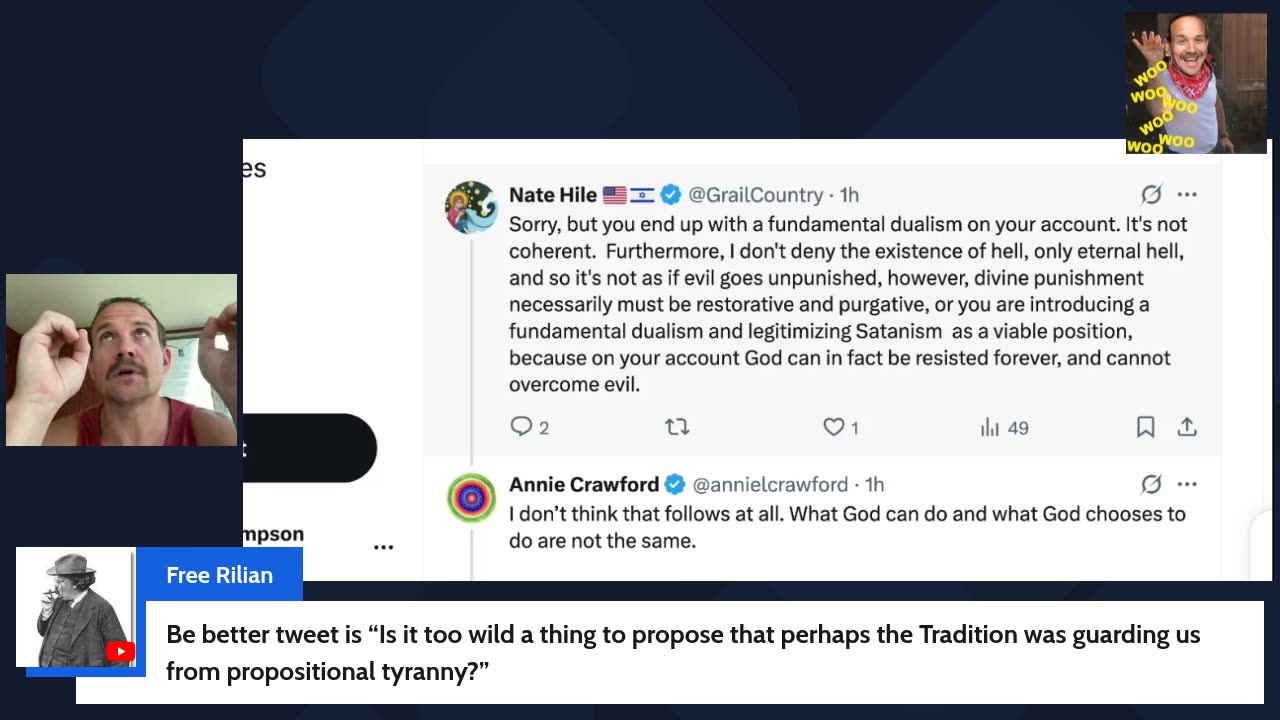
Task: Open Nate Hile's profile name link
Action: pos(552,195)
